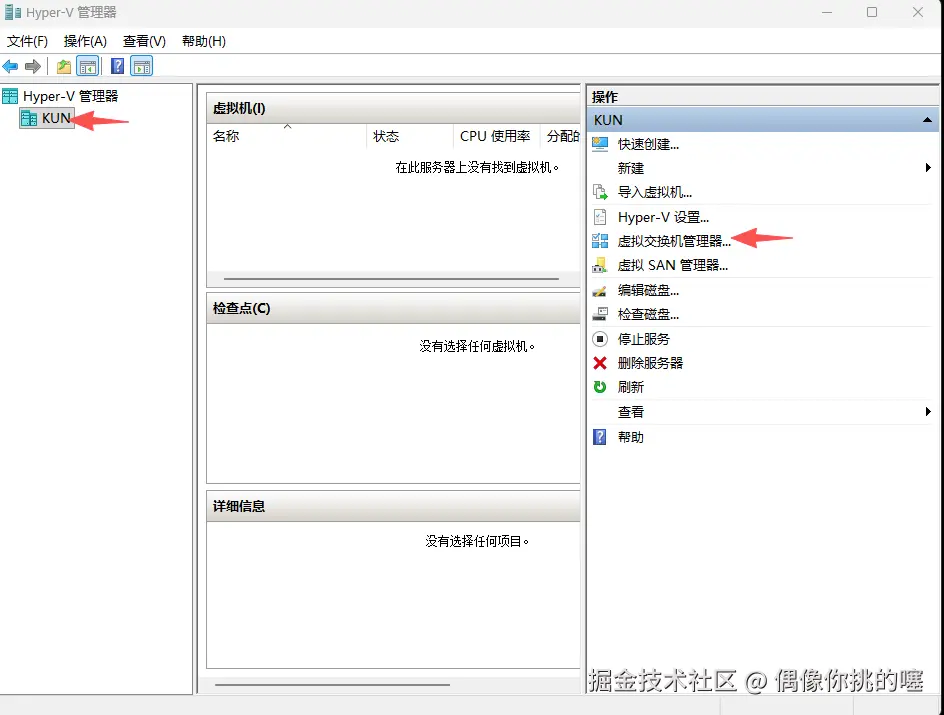Image resolution: width=944 pixels, height=715 pixels.
Task: Click the 编辑磁盘 icon
Action: [x=600, y=291]
